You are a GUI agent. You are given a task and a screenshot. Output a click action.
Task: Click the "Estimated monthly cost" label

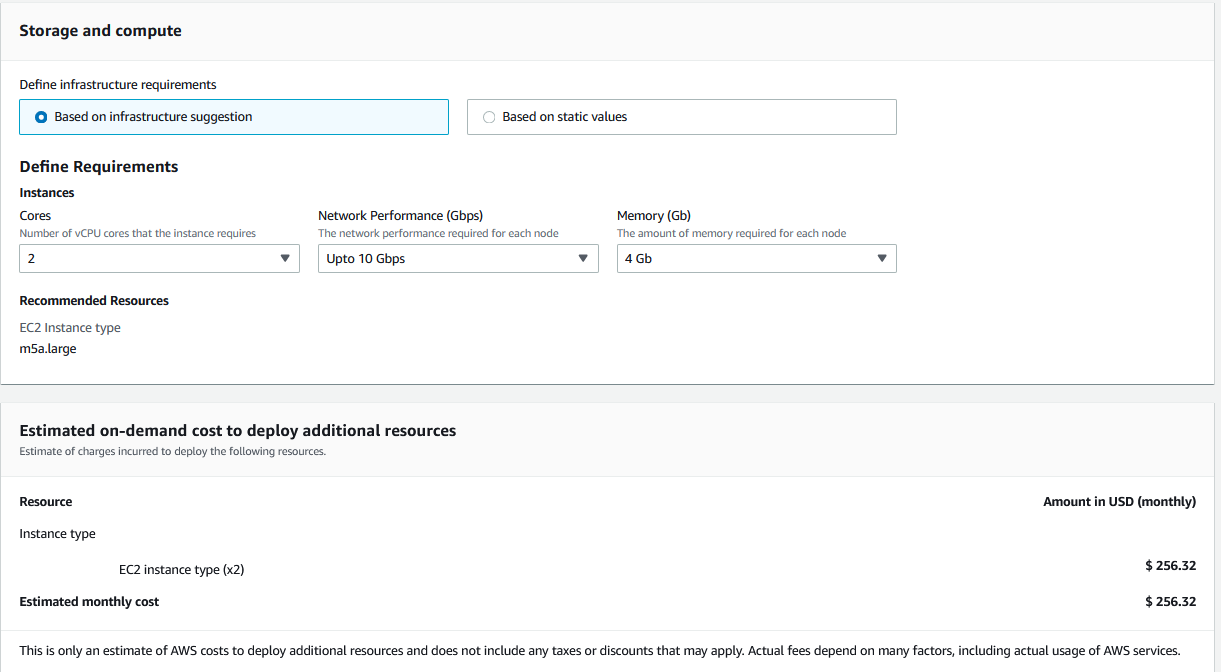point(89,602)
